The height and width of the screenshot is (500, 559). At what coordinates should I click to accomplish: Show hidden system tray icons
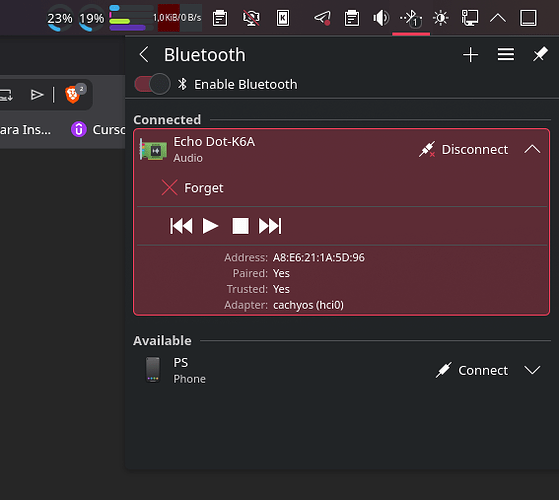(498, 18)
